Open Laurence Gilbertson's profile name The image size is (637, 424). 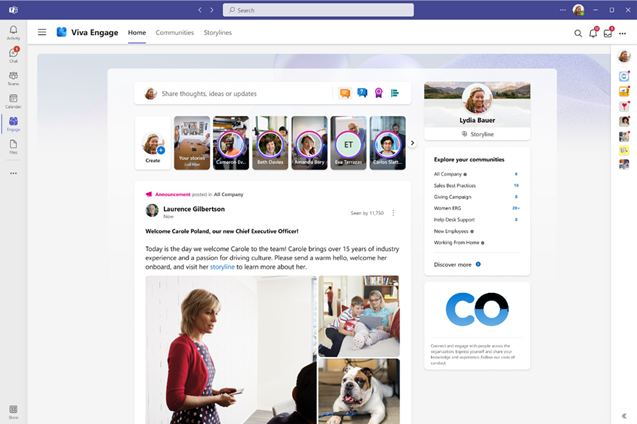click(194, 209)
